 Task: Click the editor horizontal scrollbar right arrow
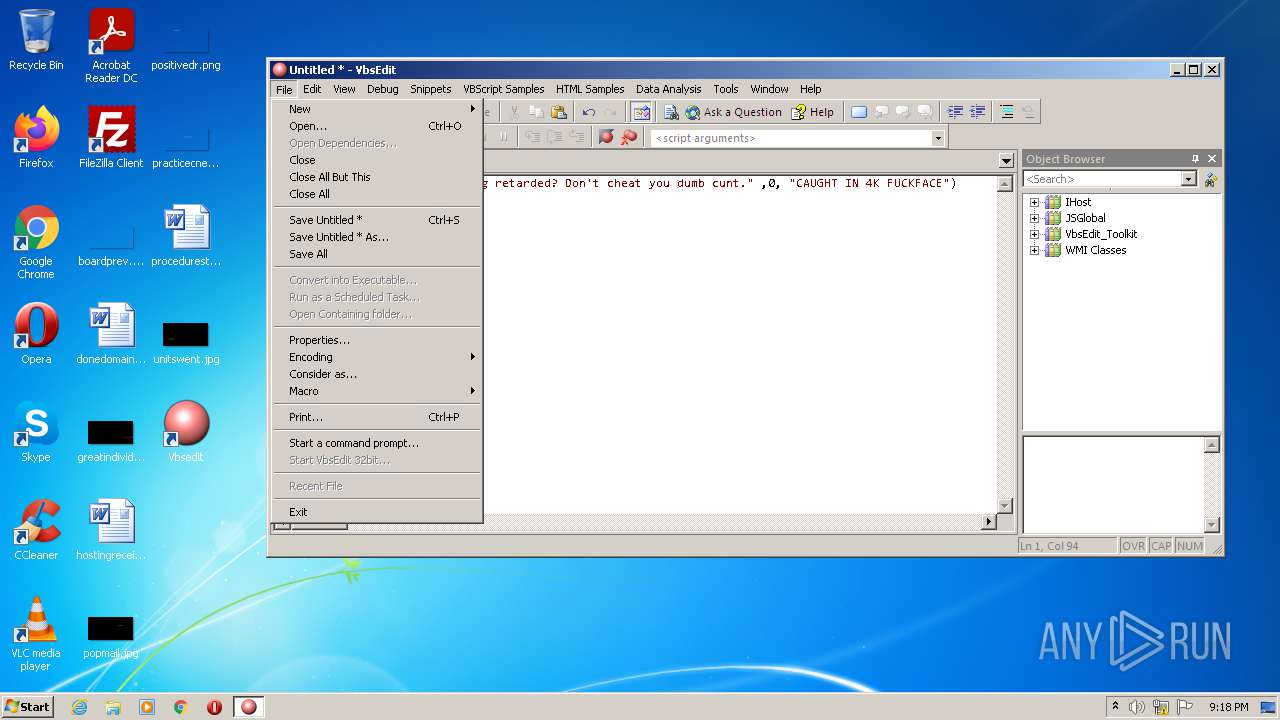990,521
